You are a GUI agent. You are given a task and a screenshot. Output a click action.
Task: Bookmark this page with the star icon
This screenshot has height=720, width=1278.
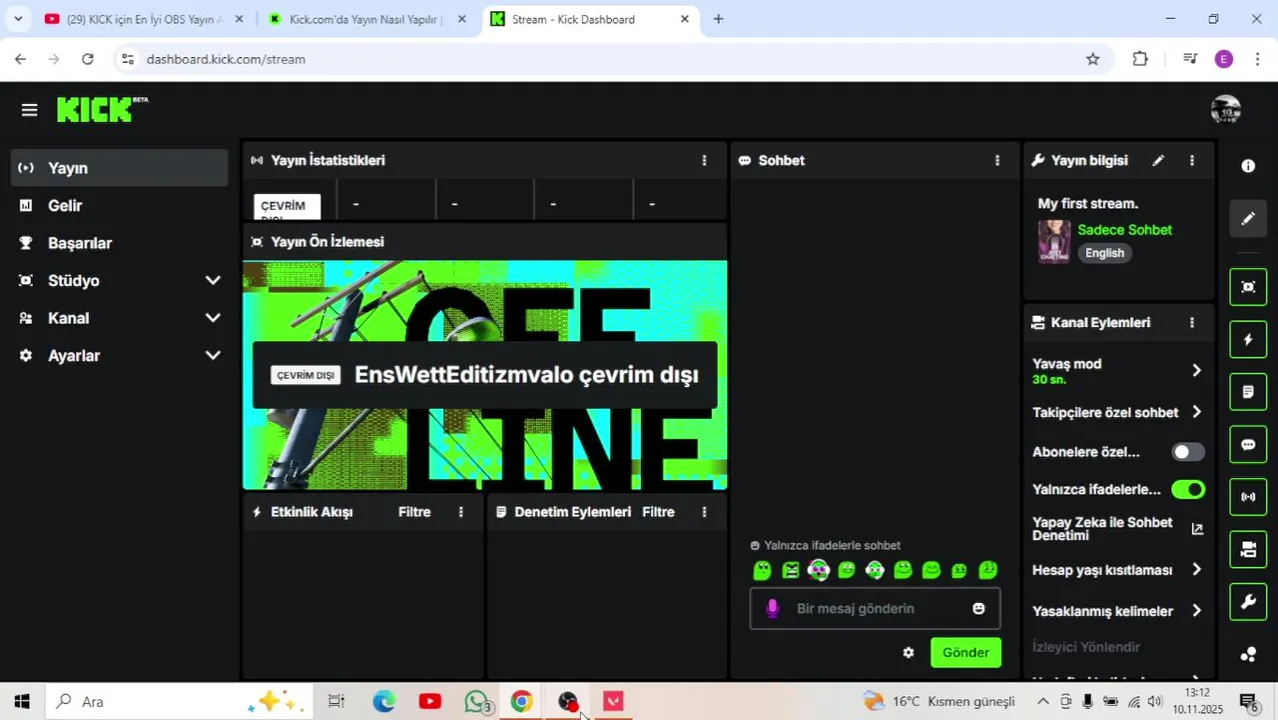(x=1093, y=59)
